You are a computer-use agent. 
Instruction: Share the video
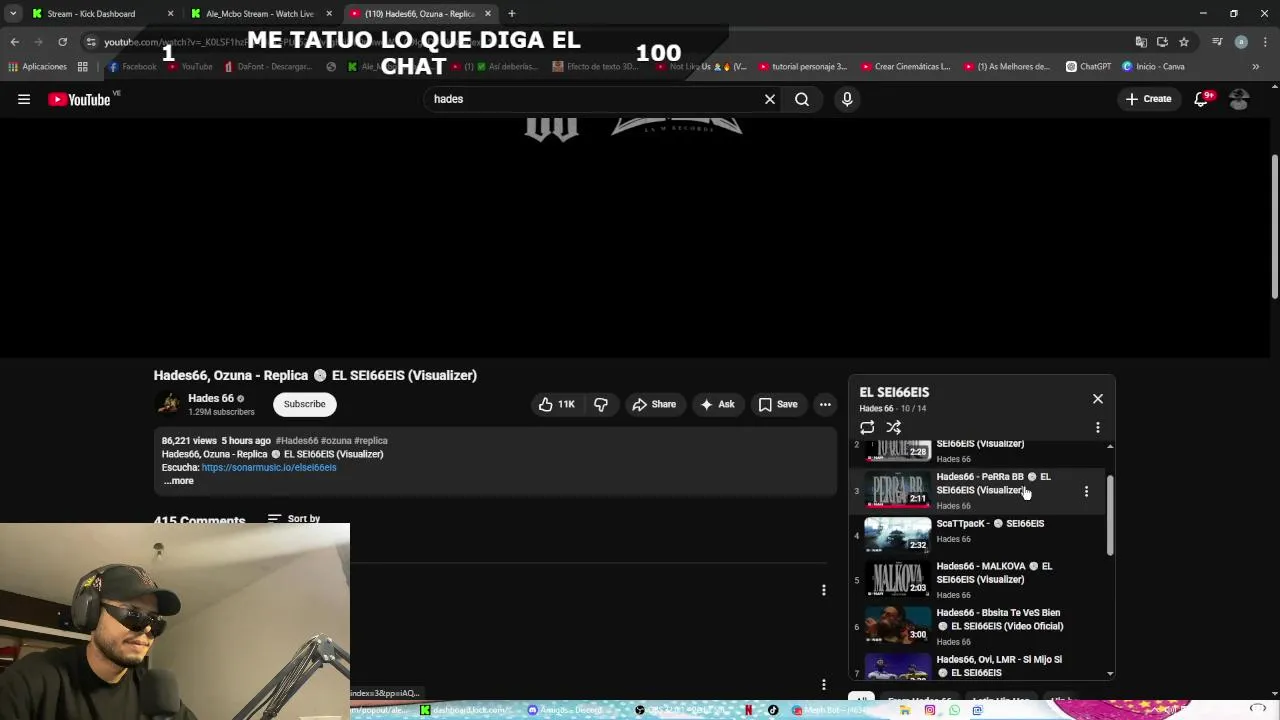point(654,404)
